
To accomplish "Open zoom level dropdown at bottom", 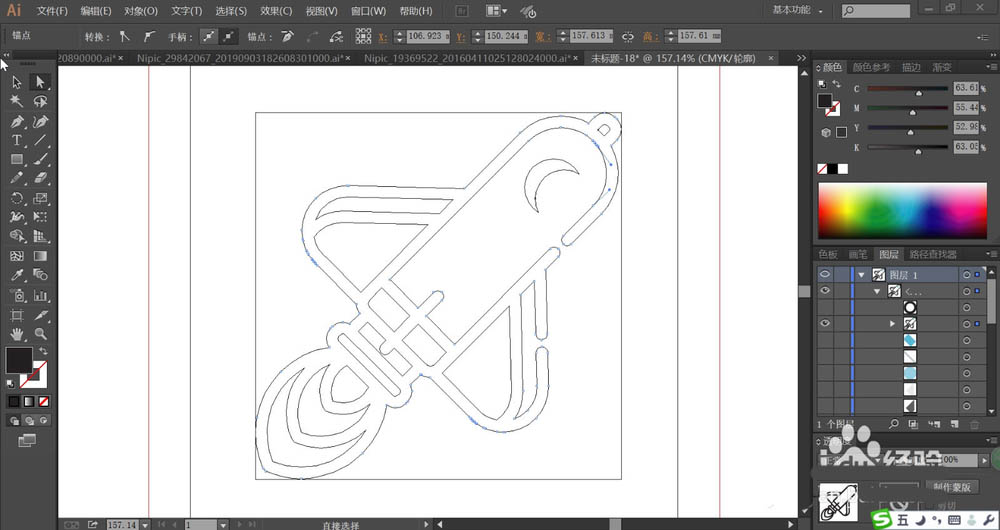I will click(x=145, y=524).
